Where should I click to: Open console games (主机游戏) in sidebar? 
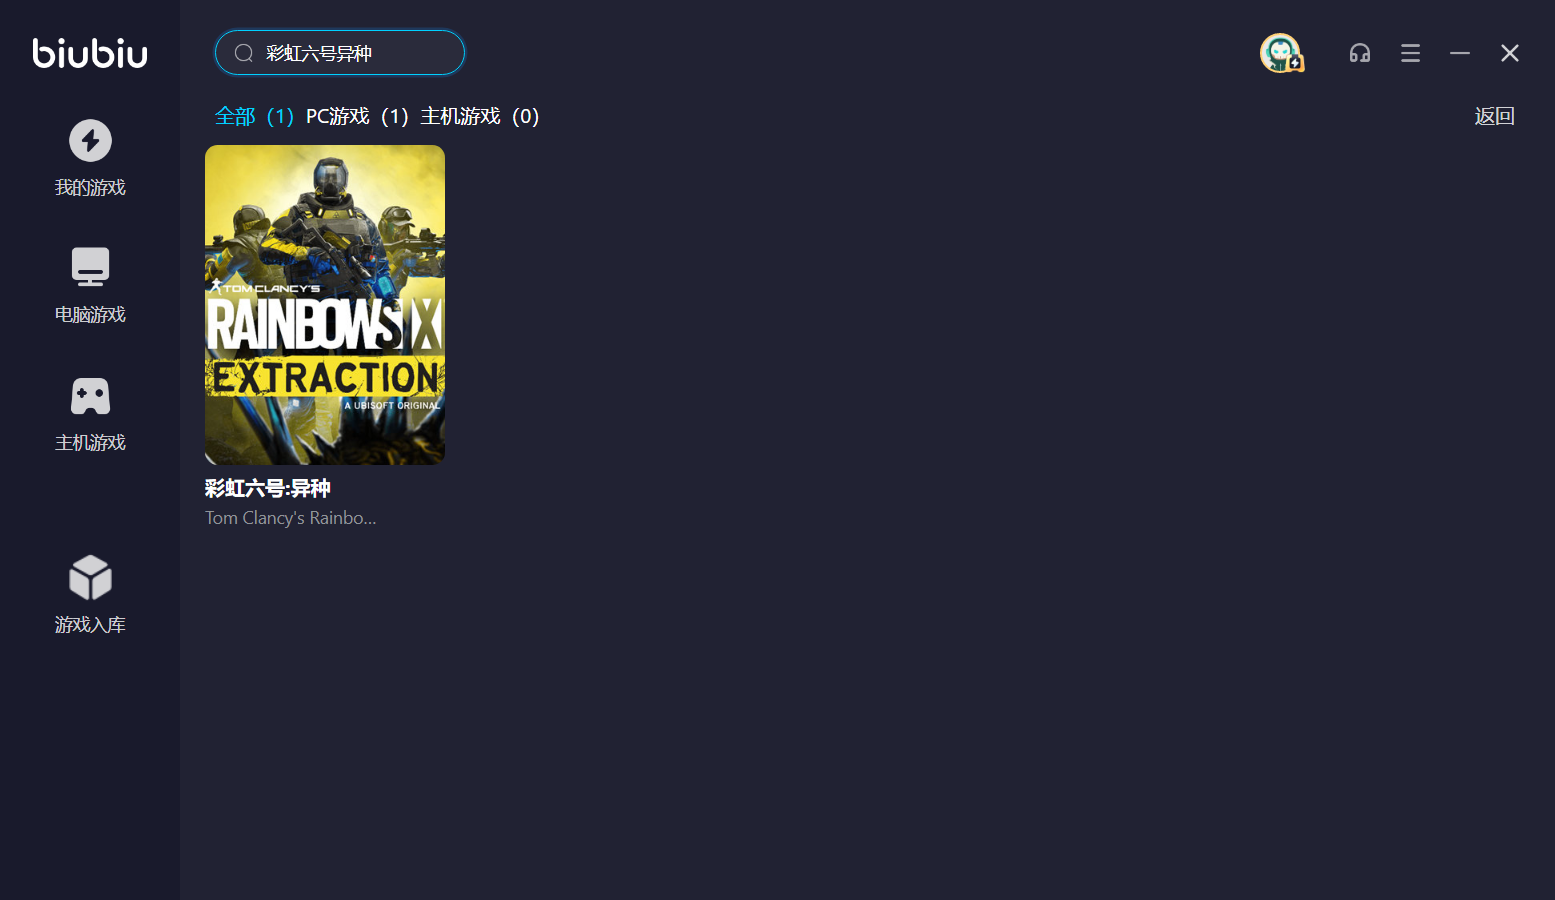[90, 413]
